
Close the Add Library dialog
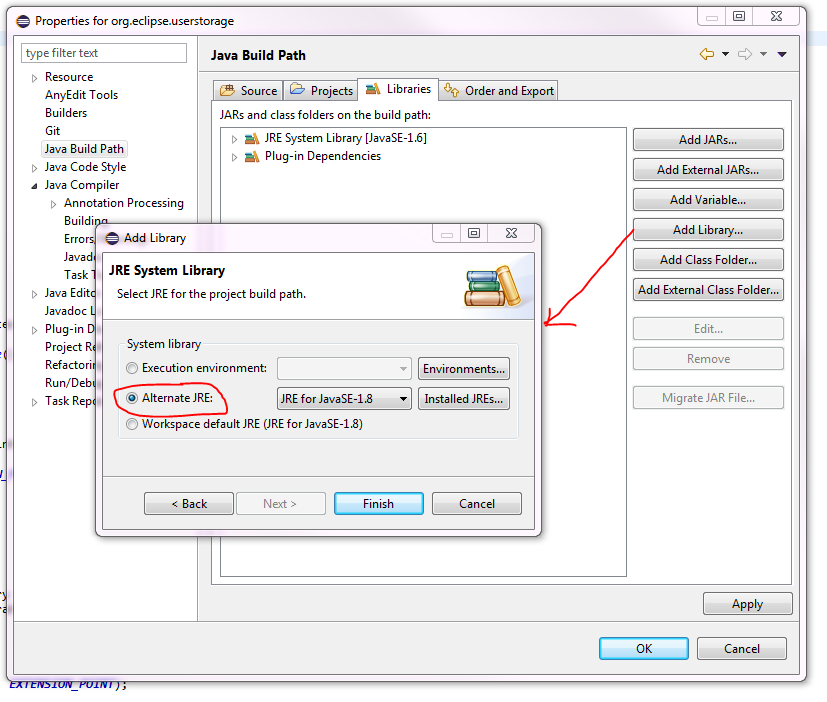(511, 233)
